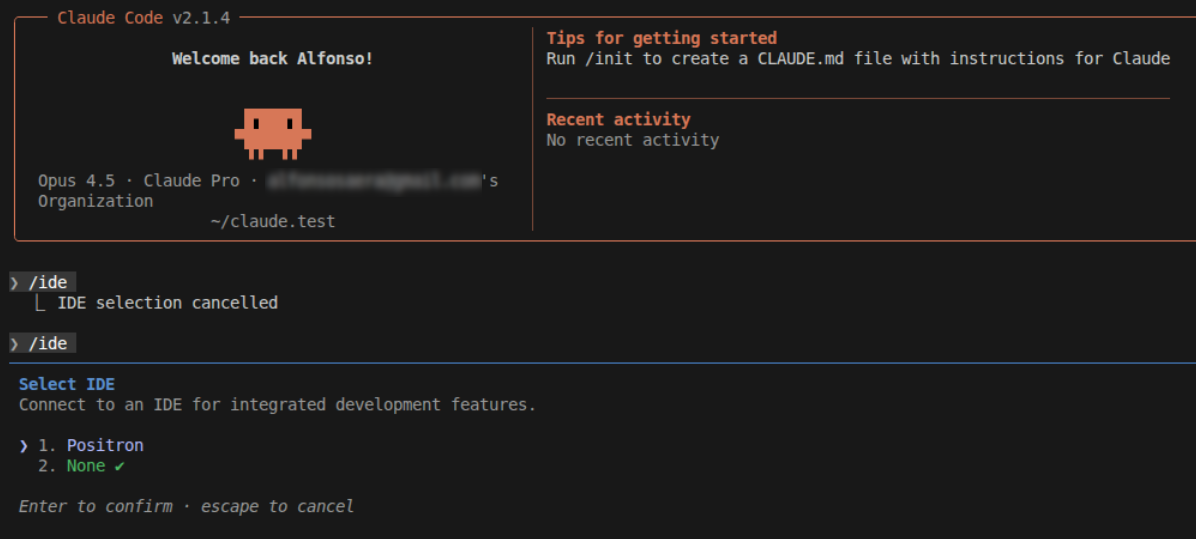1196x539 pixels.
Task: Click the selection arrow before Positron
Action: [x=24, y=446]
